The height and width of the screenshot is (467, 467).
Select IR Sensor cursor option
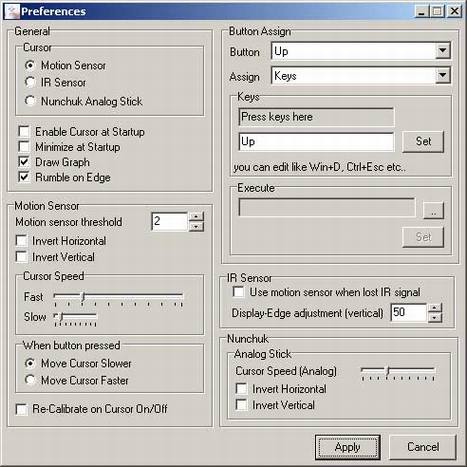(30, 82)
